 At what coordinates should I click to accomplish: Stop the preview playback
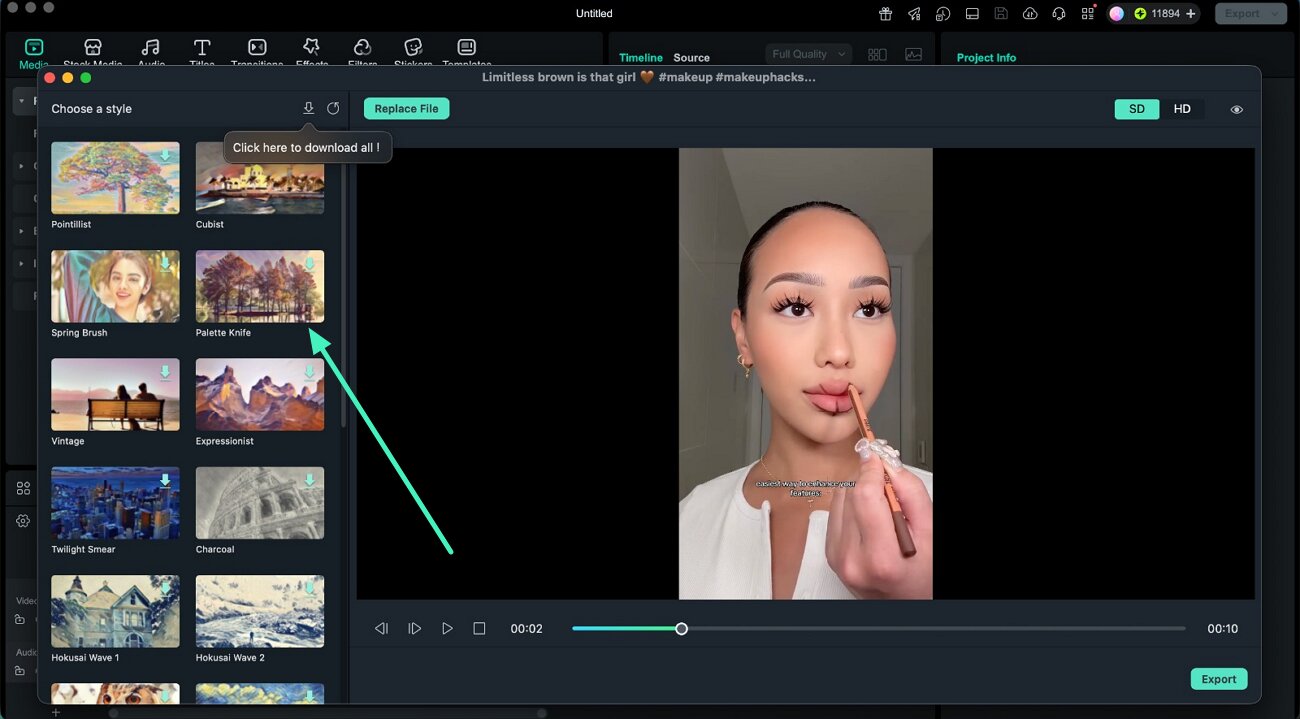479,629
